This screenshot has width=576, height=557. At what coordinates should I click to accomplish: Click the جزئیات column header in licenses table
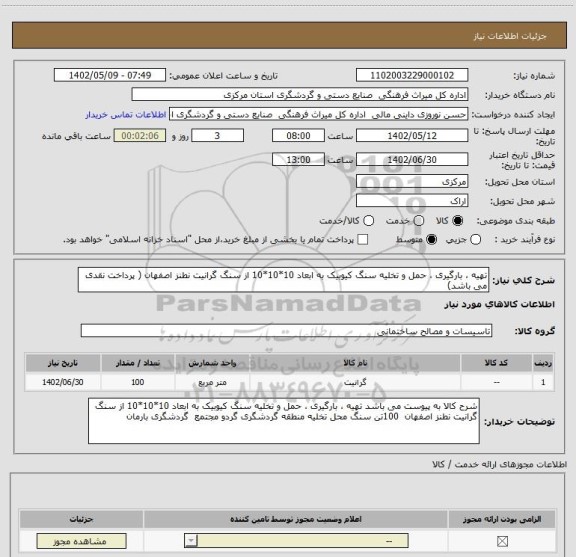pyautogui.click(x=81, y=519)
